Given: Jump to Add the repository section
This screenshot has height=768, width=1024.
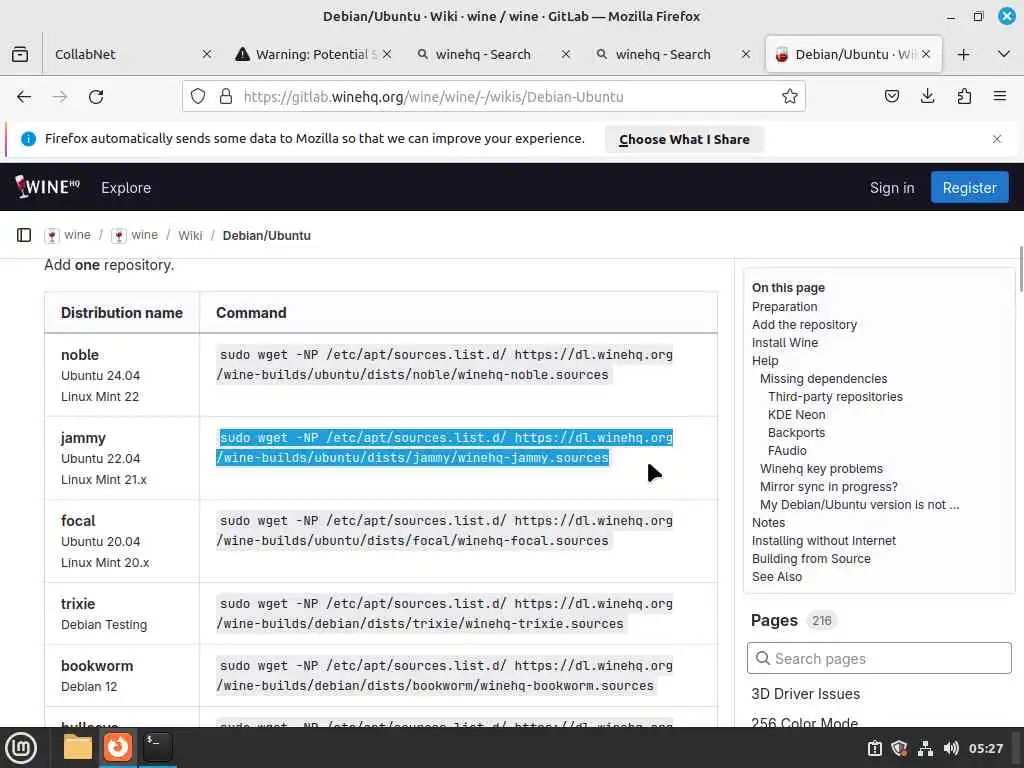Looking at the screenshot, I should 804,325.
